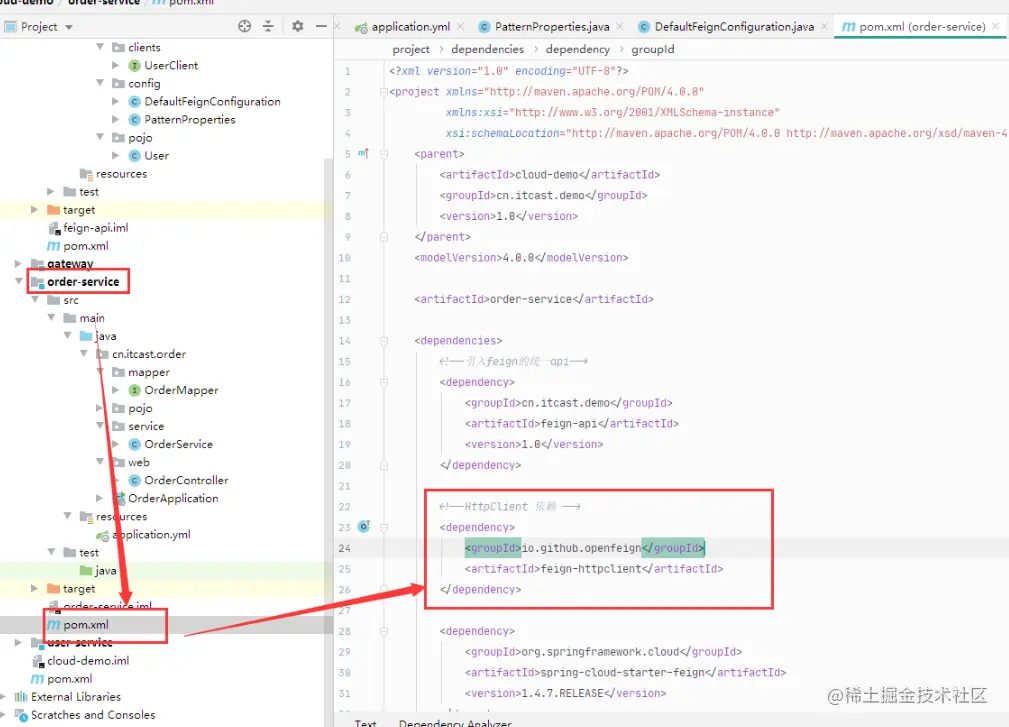Image resolution: width=1009 pixels, height=727 pixels.
Task: Expand the gateway module
Action: pyautogui.click(x=19, y=263)
